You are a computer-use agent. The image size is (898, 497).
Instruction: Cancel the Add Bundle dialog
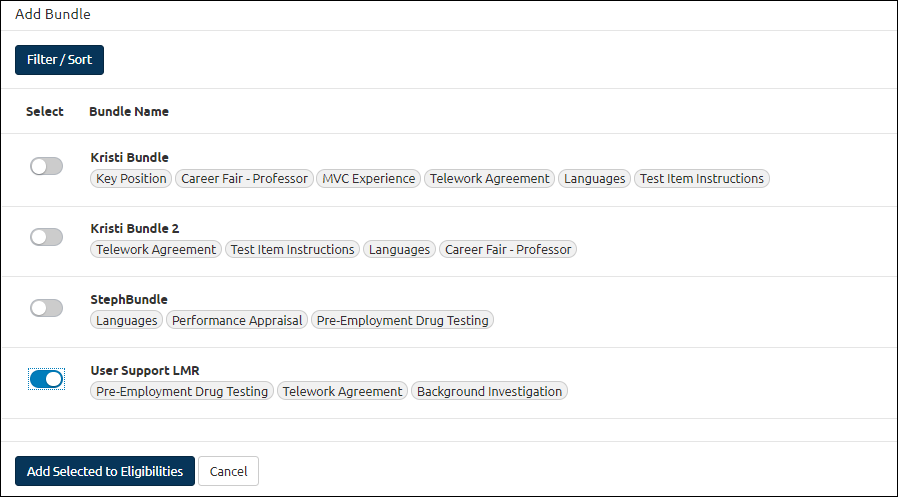229,471
